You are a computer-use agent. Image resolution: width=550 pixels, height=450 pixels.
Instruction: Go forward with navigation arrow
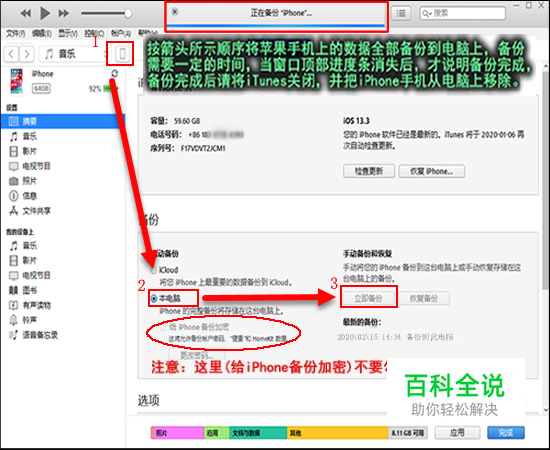[27, 54]
